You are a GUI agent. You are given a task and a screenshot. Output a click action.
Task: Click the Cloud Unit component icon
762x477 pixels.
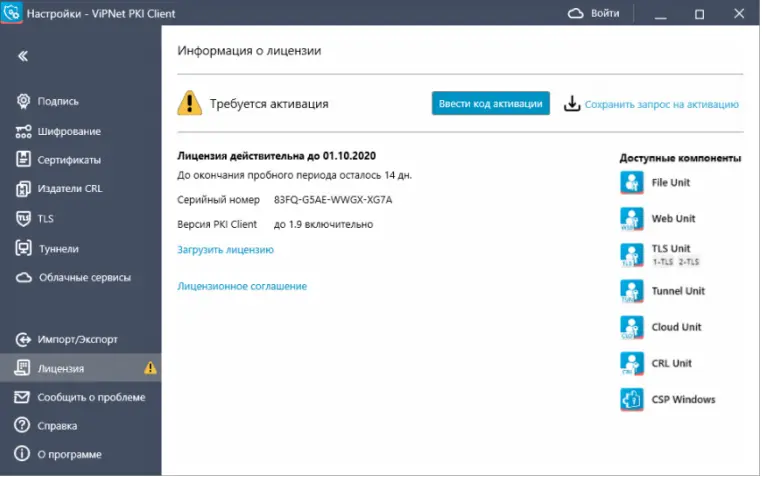(632, 327)
